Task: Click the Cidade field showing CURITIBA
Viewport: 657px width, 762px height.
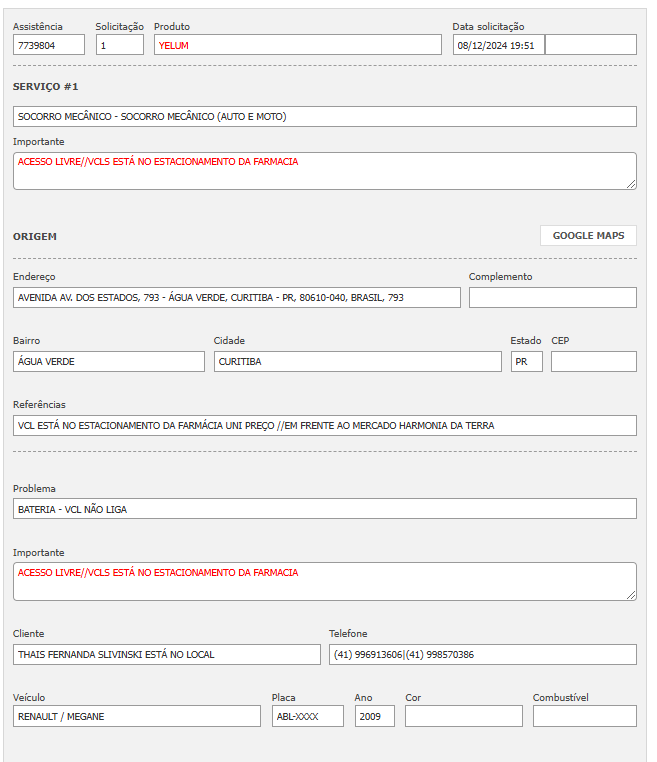Action: point(358,362)
